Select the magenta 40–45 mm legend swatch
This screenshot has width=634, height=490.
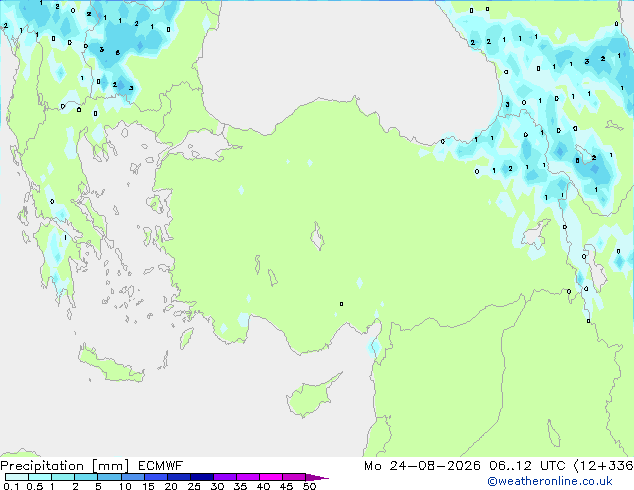(x=271, y=477)
